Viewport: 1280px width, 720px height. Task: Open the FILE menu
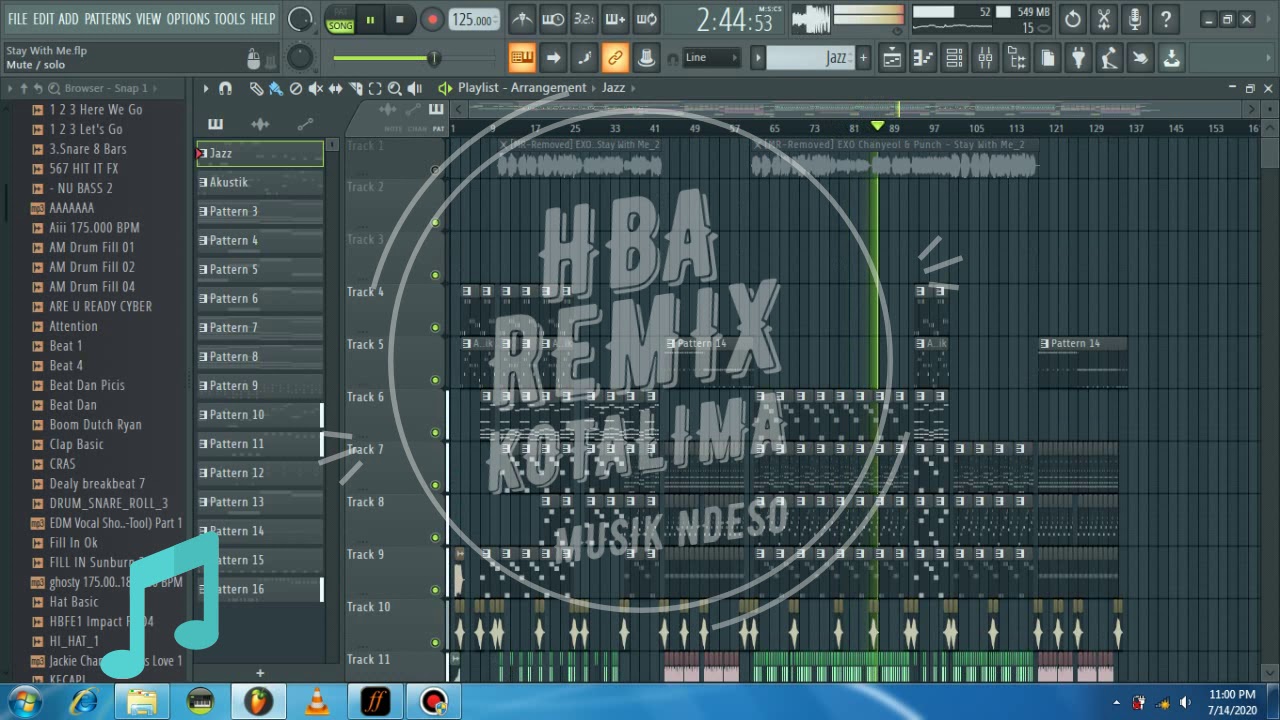coord(17,19)
